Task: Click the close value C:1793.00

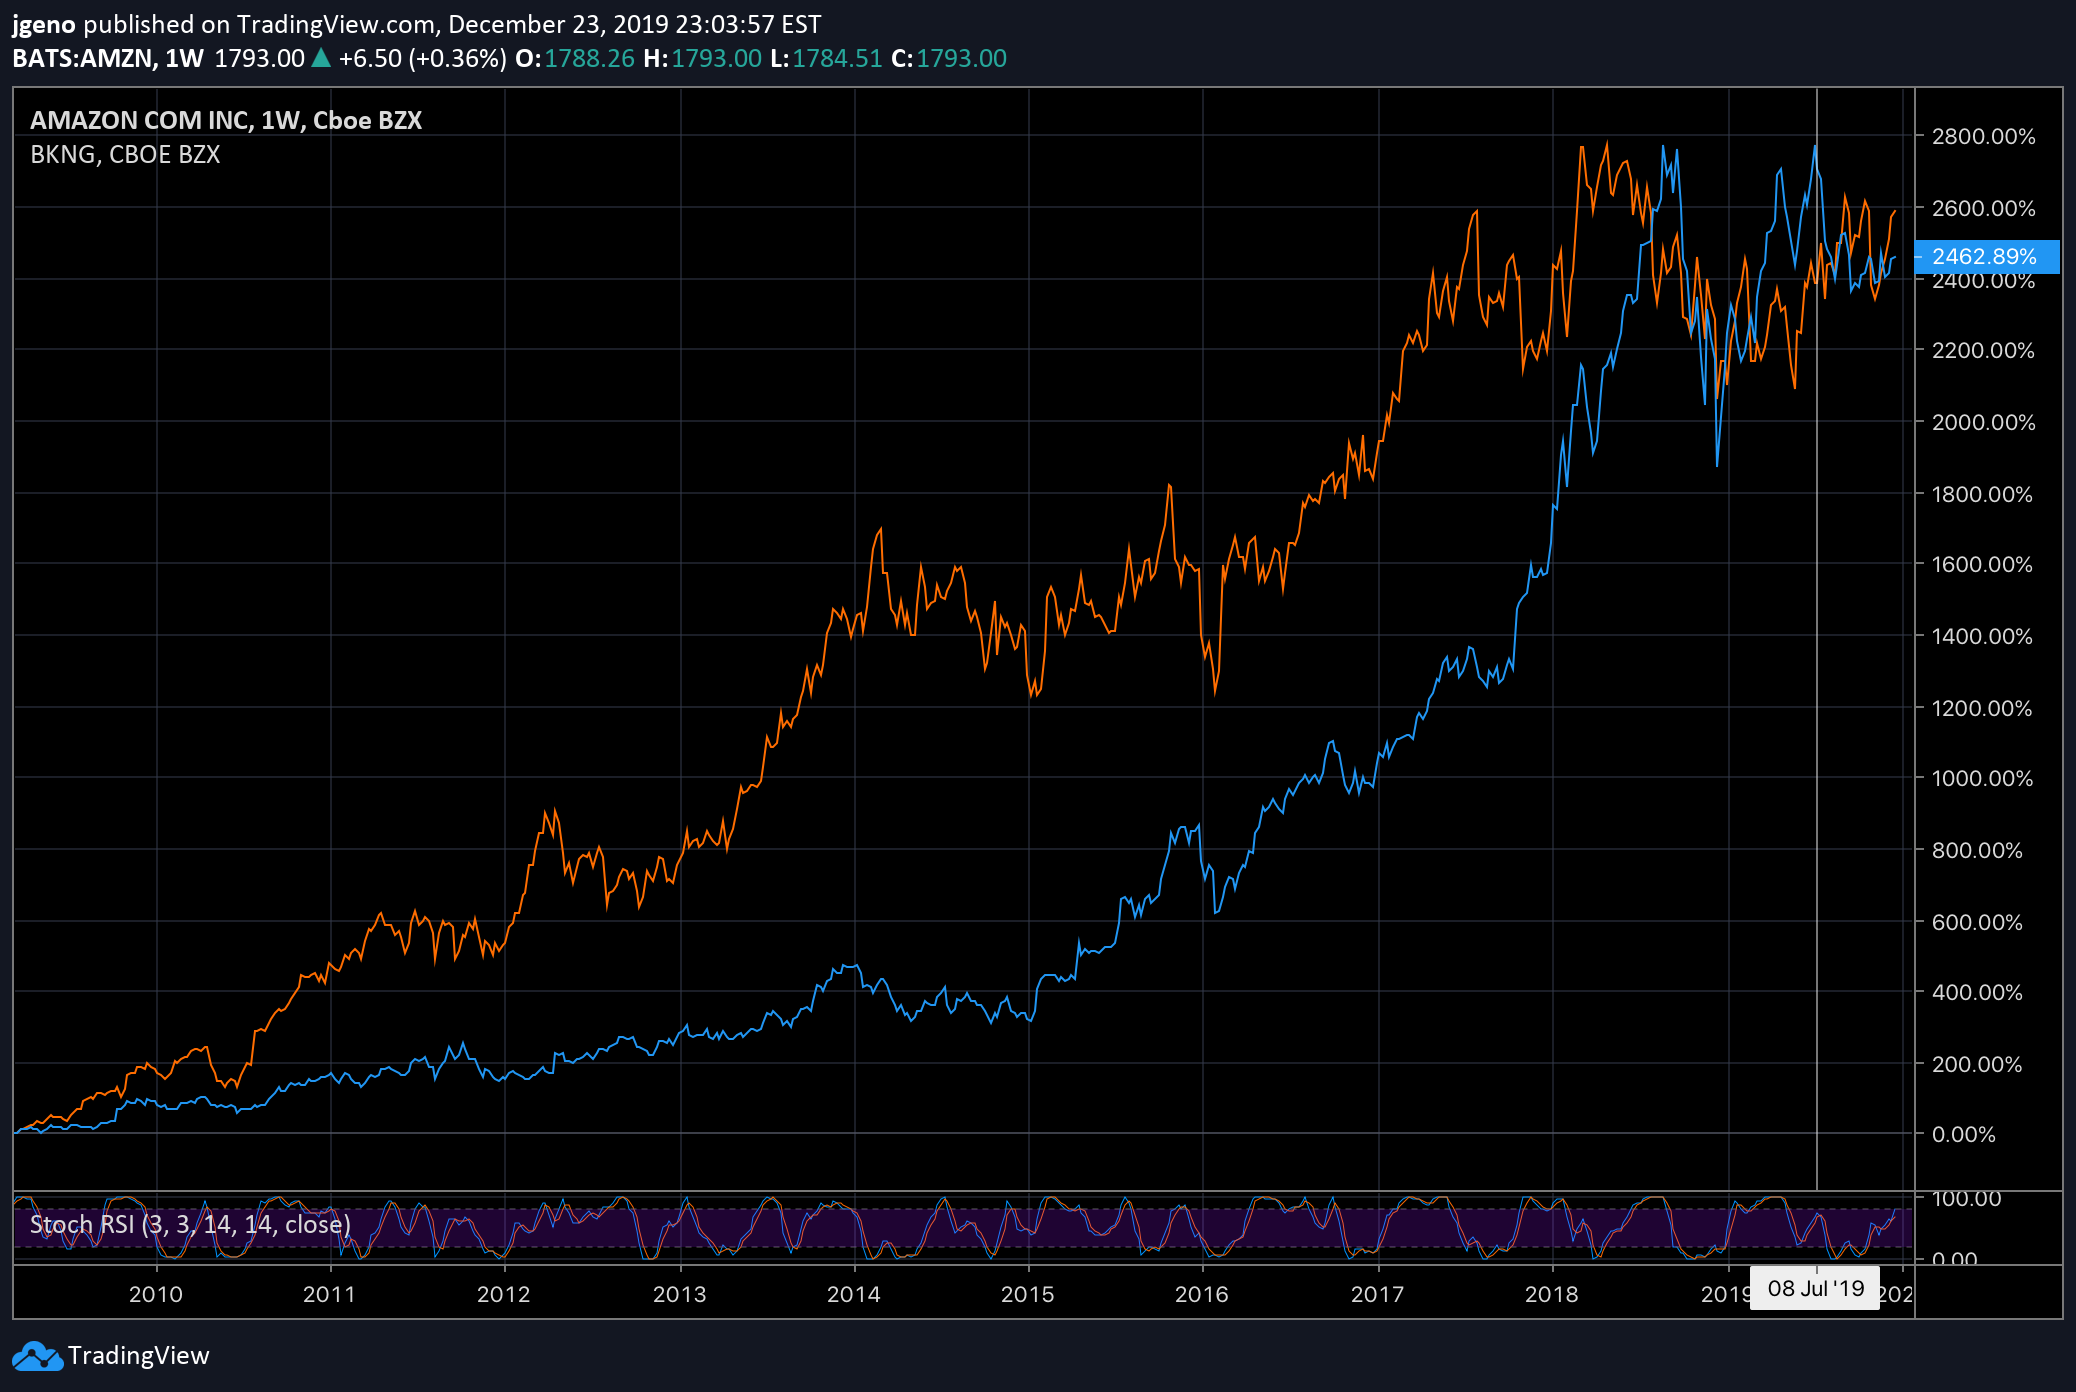Action: click(949, 59)
